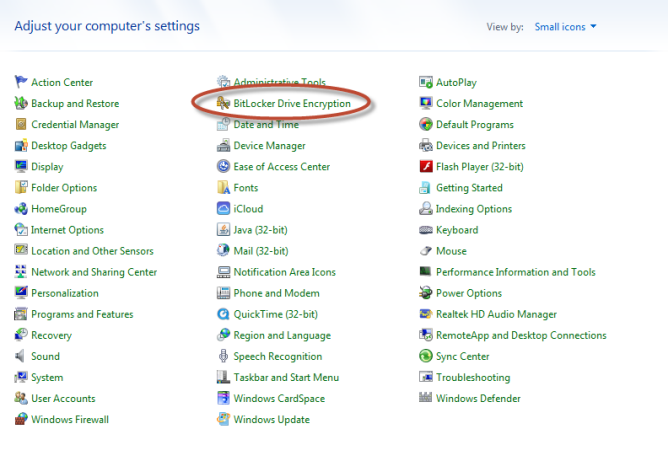The width and height of the screenshot is (668, 470).
Task: Click the iCloud icon
Action: 223,208
